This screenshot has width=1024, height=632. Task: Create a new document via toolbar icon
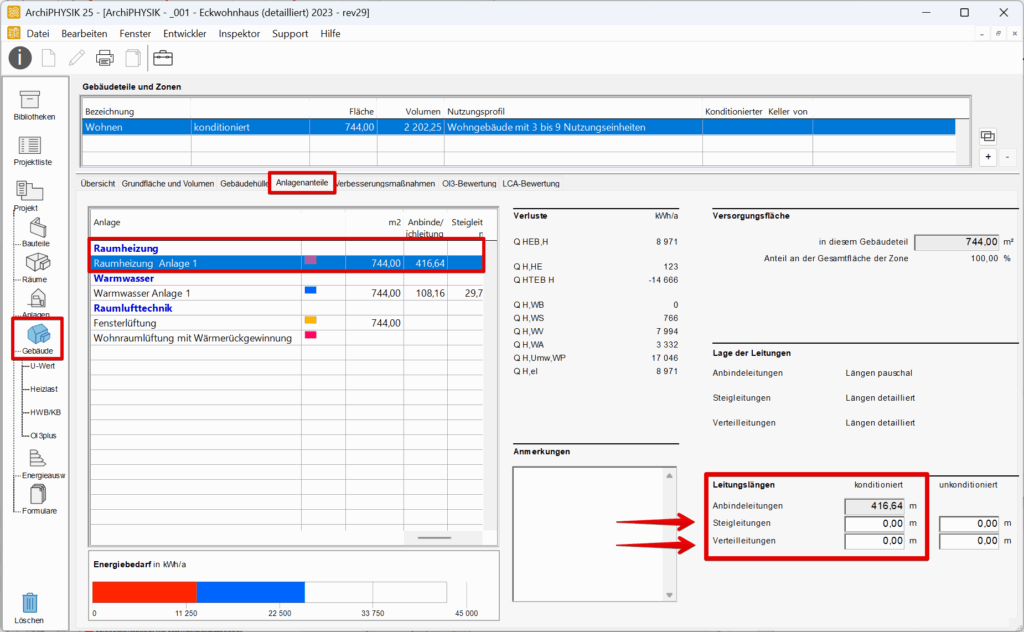click(49, 58)
